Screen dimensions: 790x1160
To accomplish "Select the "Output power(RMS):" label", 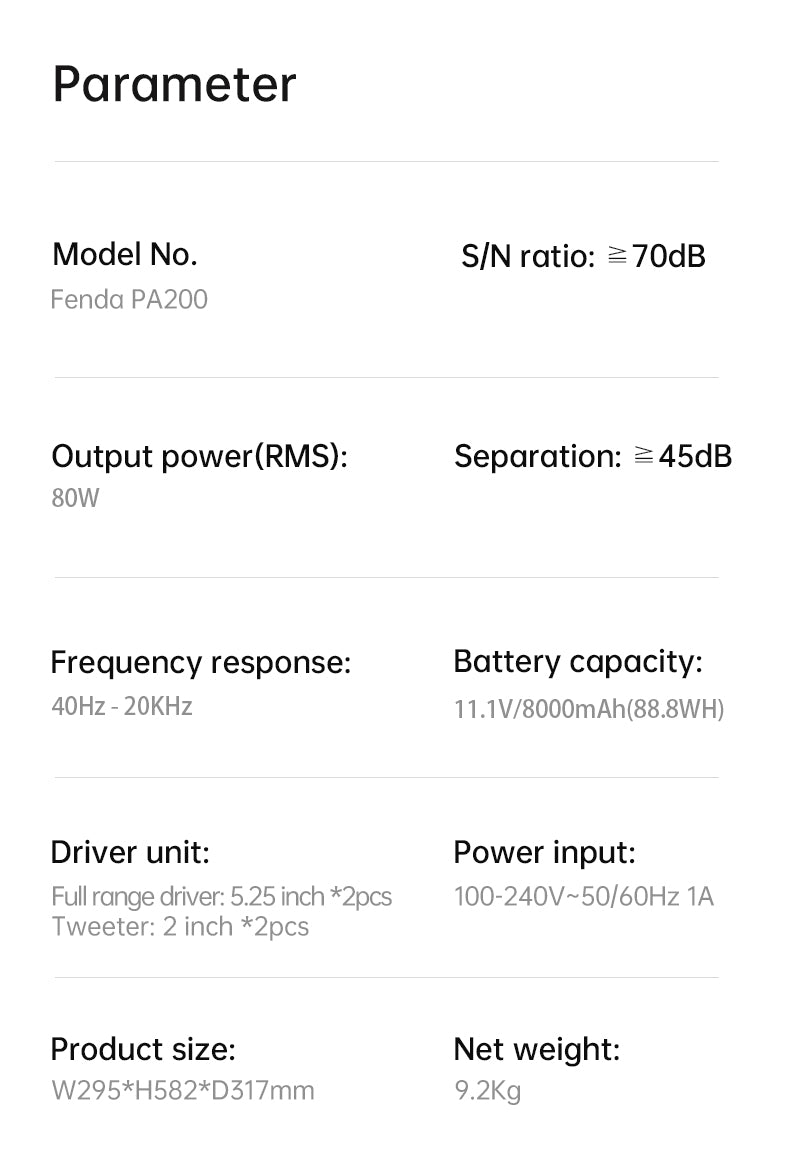I will tap(199, 456).
